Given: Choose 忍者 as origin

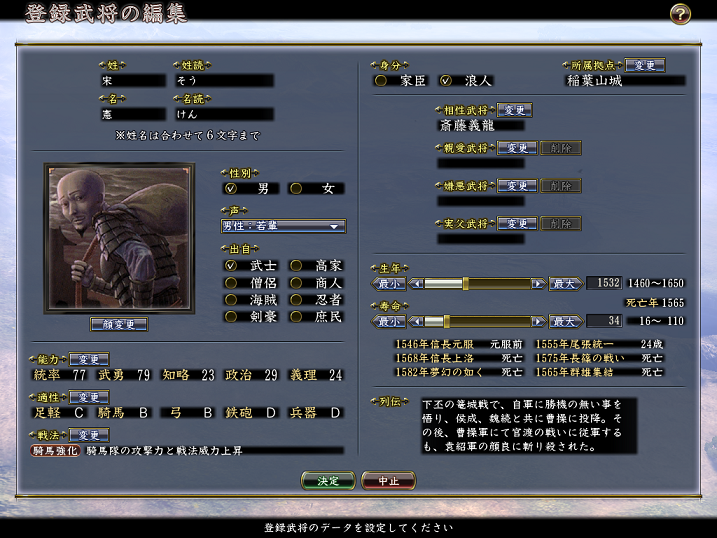Looking at the screenshot, I should (296, 299).
